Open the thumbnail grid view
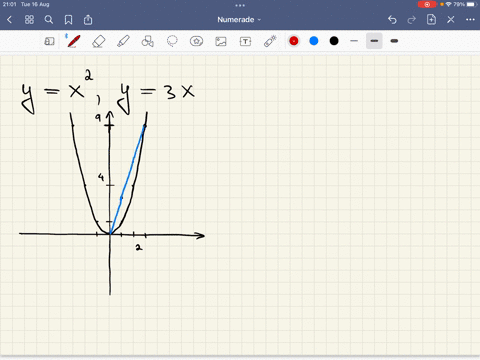 (29, 20)
